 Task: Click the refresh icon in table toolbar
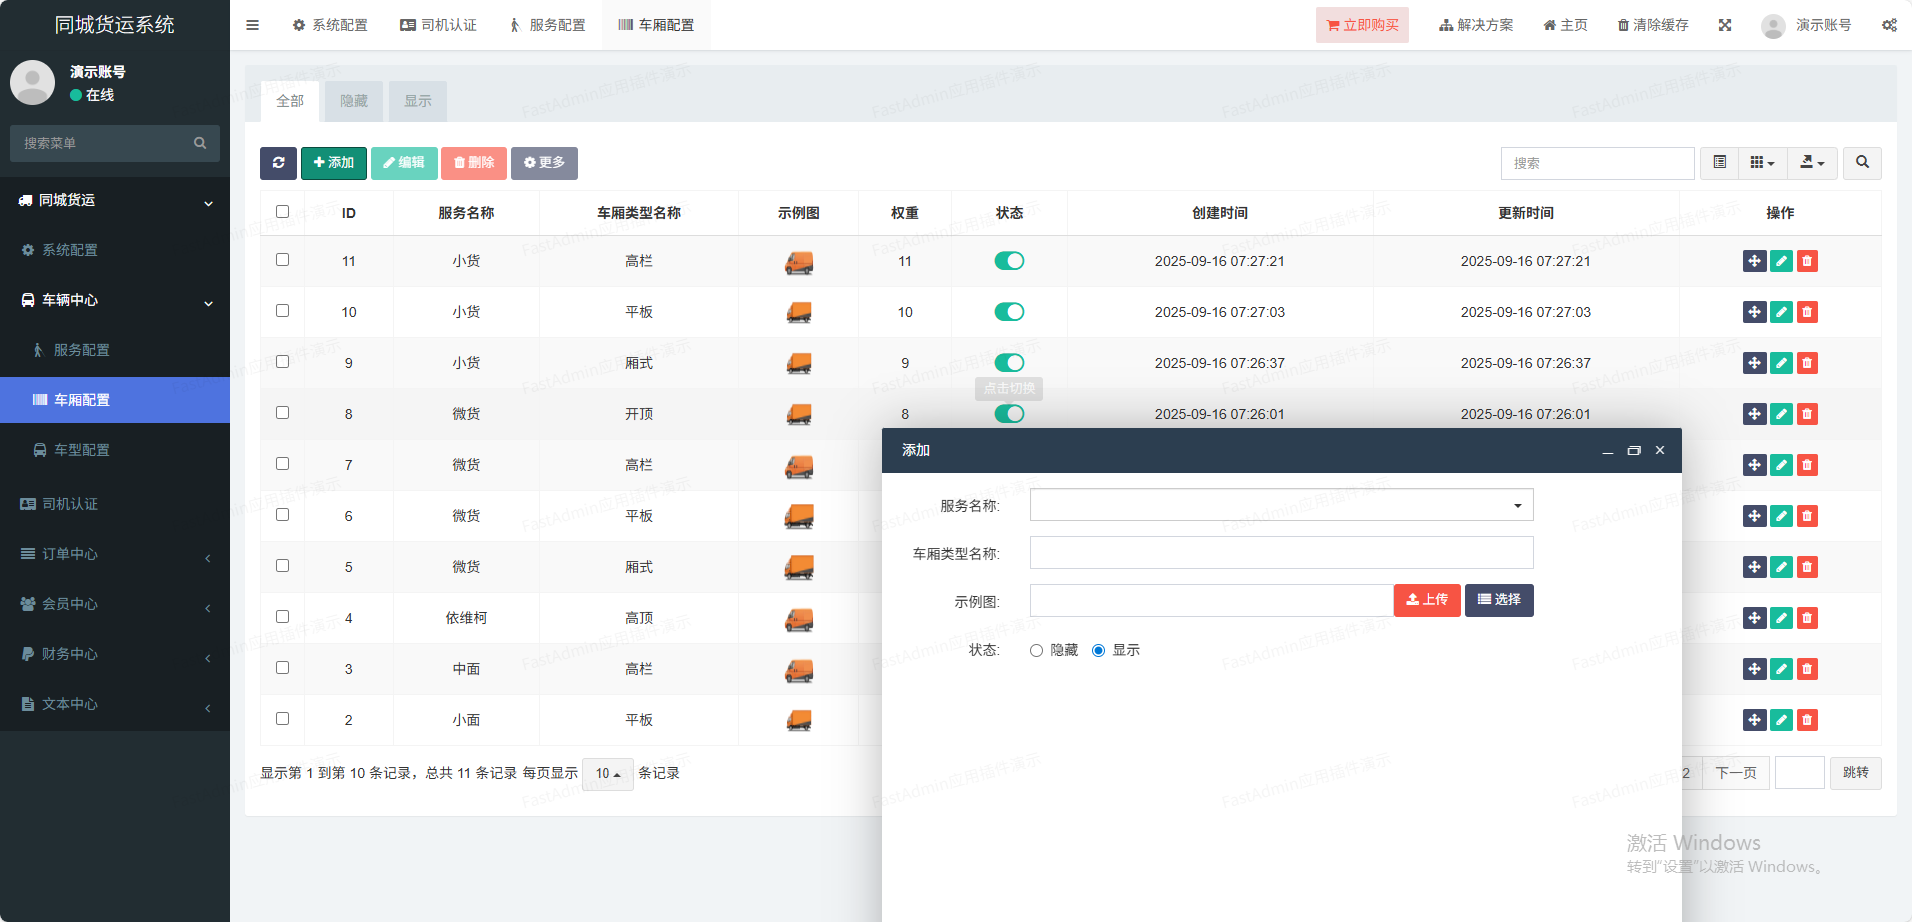(278, 163)
